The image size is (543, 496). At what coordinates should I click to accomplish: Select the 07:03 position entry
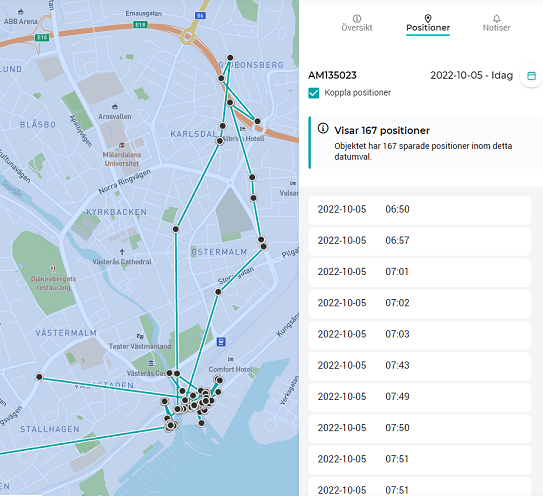[x=419, y=334]
